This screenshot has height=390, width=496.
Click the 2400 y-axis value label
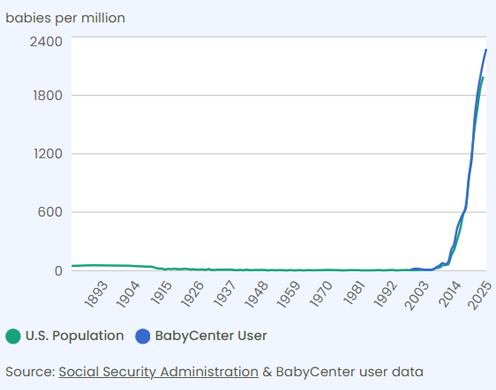[46, 42]
